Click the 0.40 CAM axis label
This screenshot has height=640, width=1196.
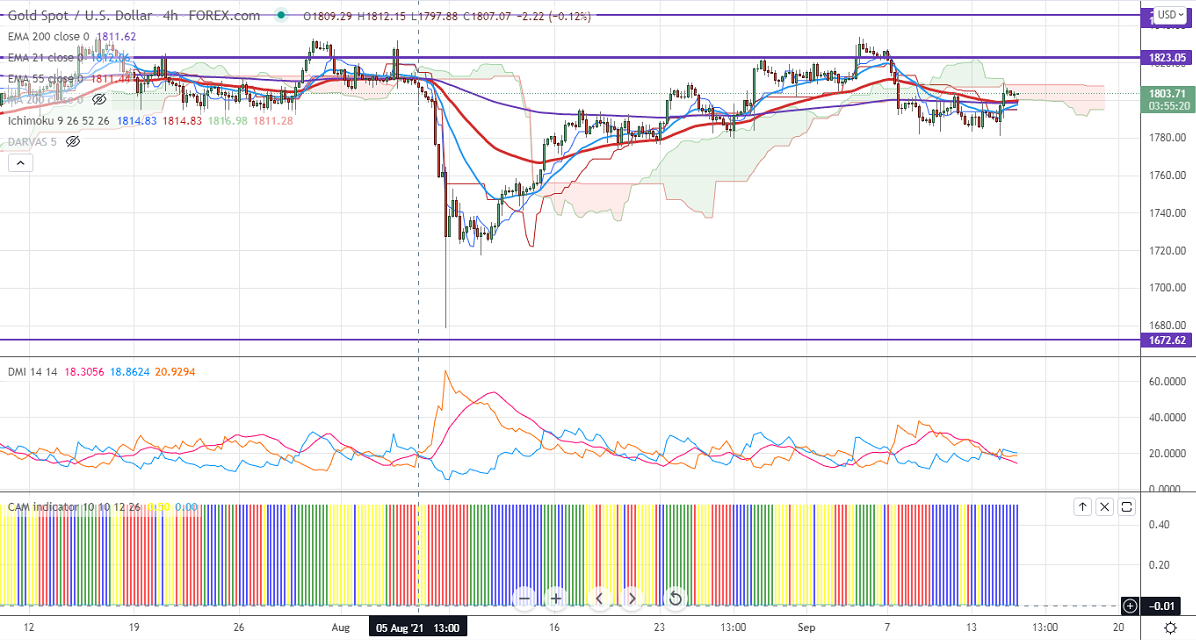(x=1160, y=524)
